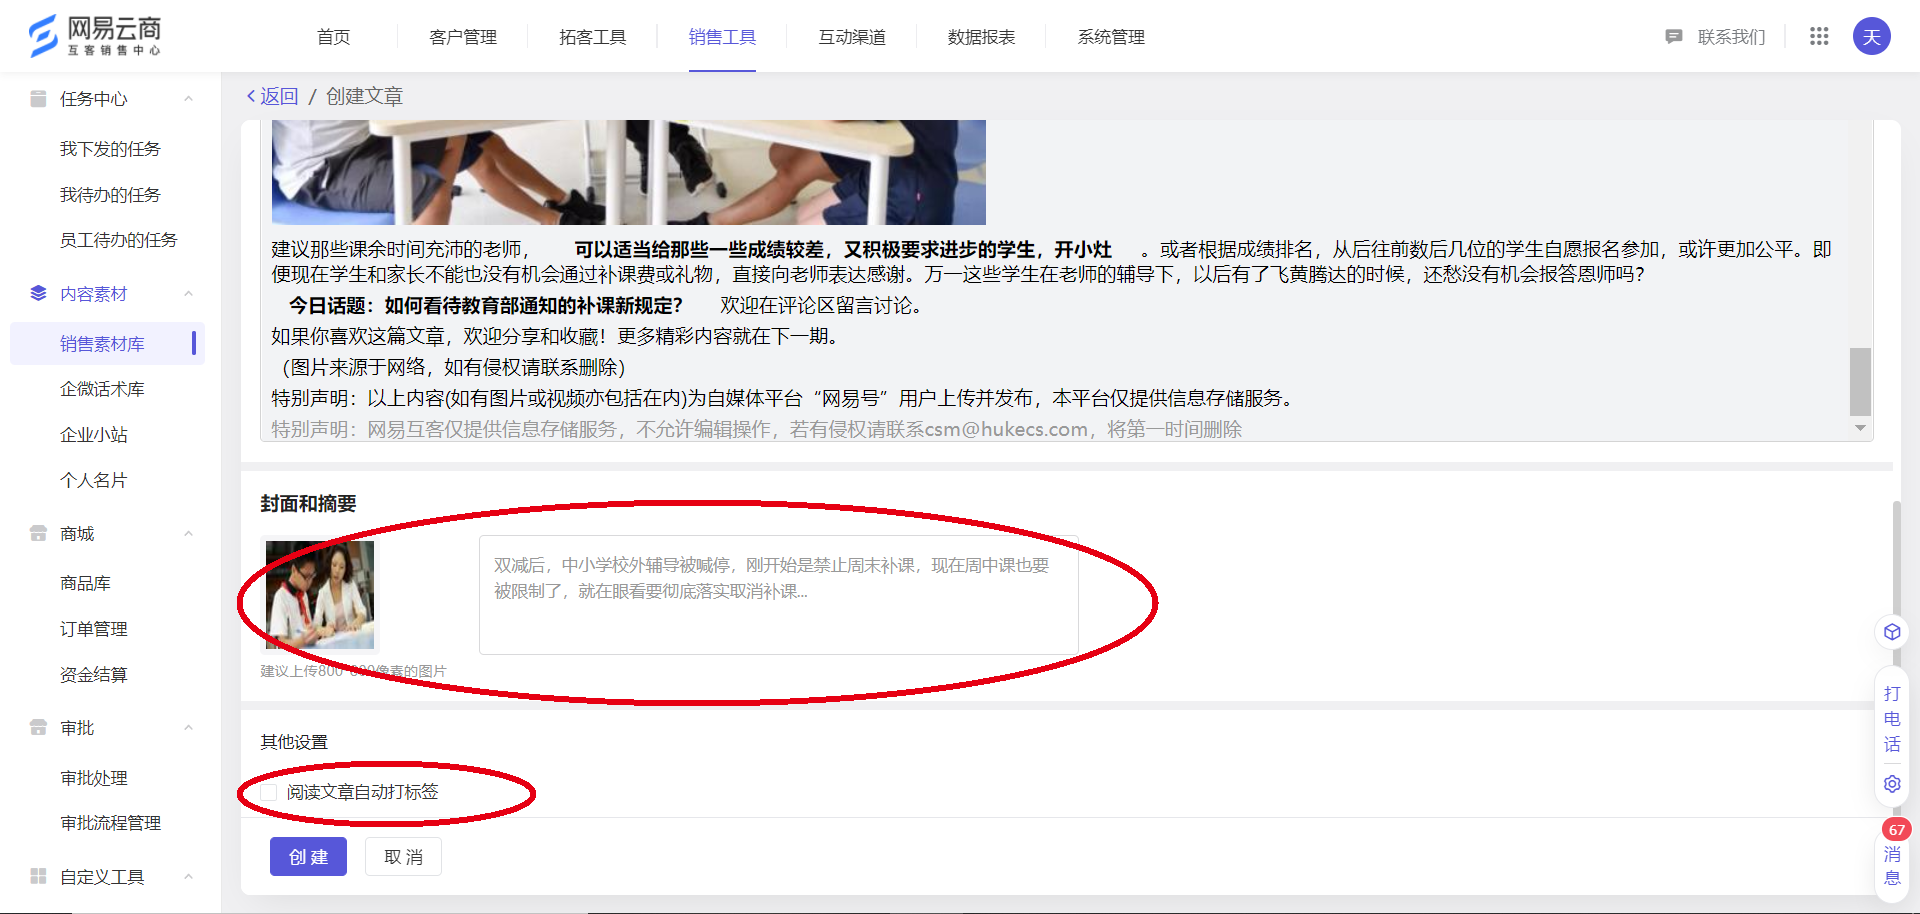Collapse the 审批 section
The height and width of the screenshot is (914, 1920).
coord(188,727)
